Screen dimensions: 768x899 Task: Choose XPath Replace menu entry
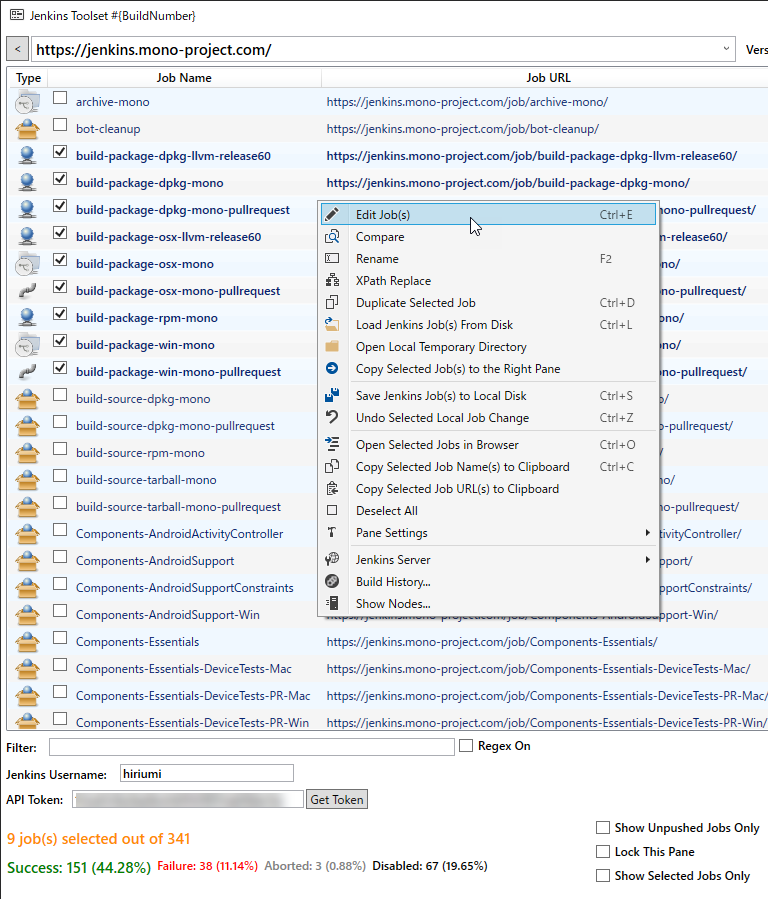[488, 281]
